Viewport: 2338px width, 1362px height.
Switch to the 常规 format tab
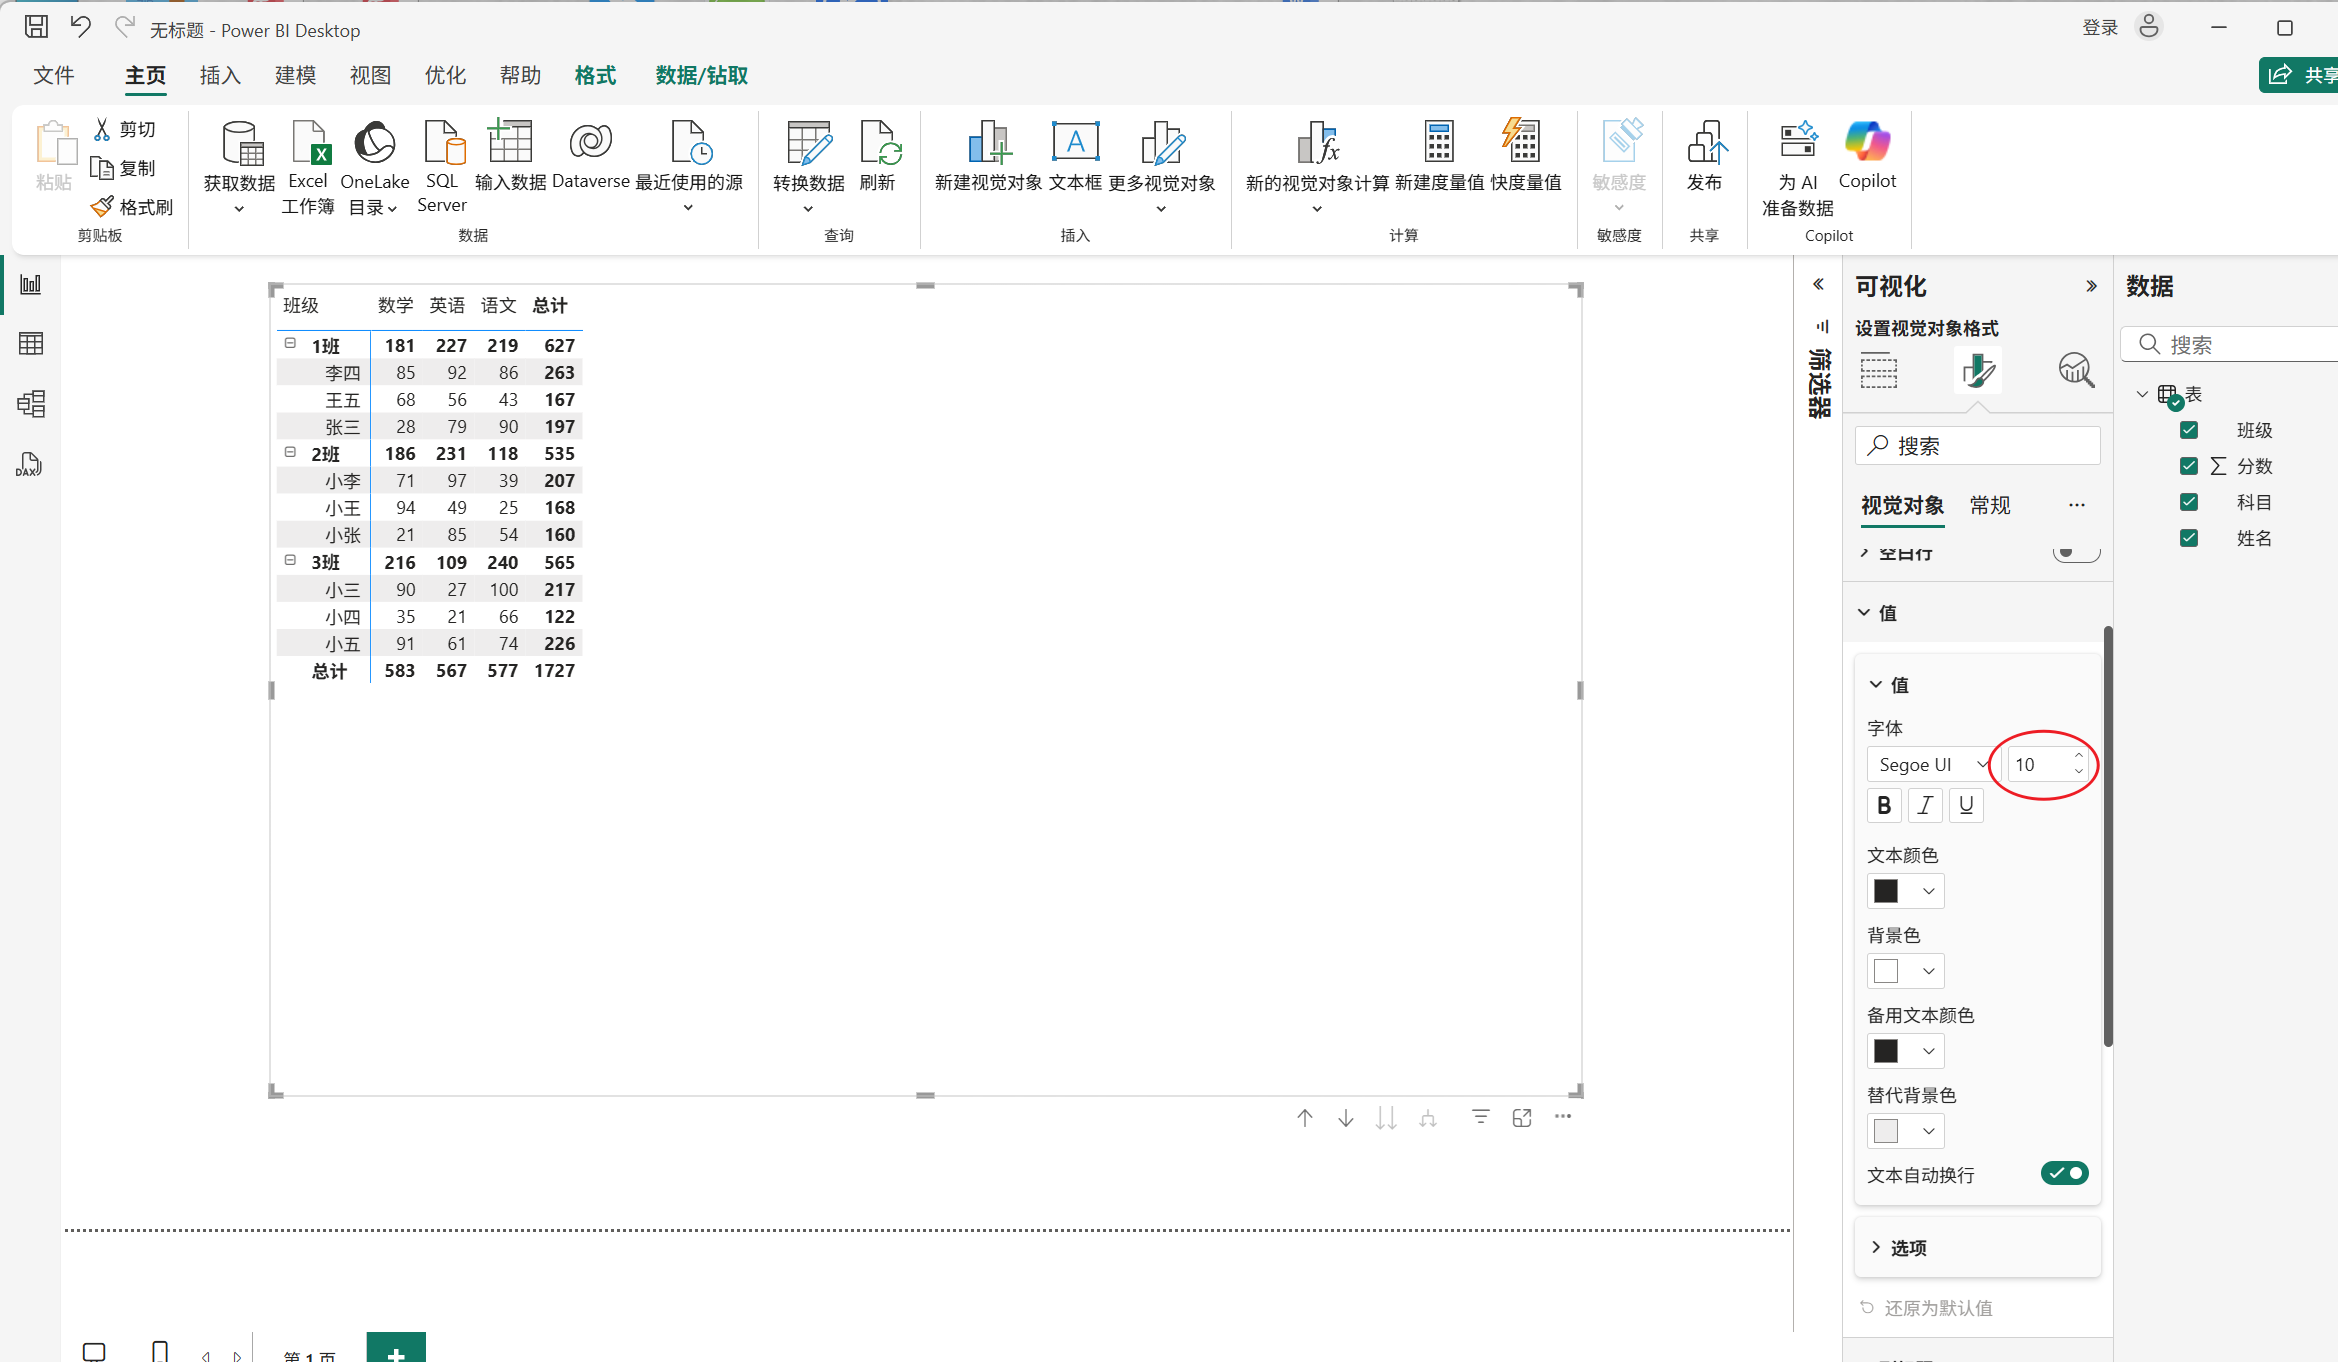point(1989,506)
